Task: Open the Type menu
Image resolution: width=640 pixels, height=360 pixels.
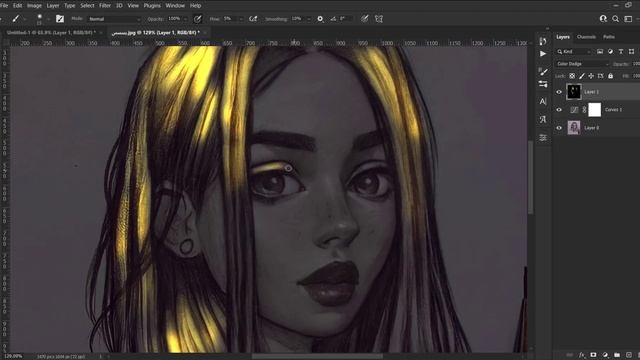Action: [x=70, y=6]
